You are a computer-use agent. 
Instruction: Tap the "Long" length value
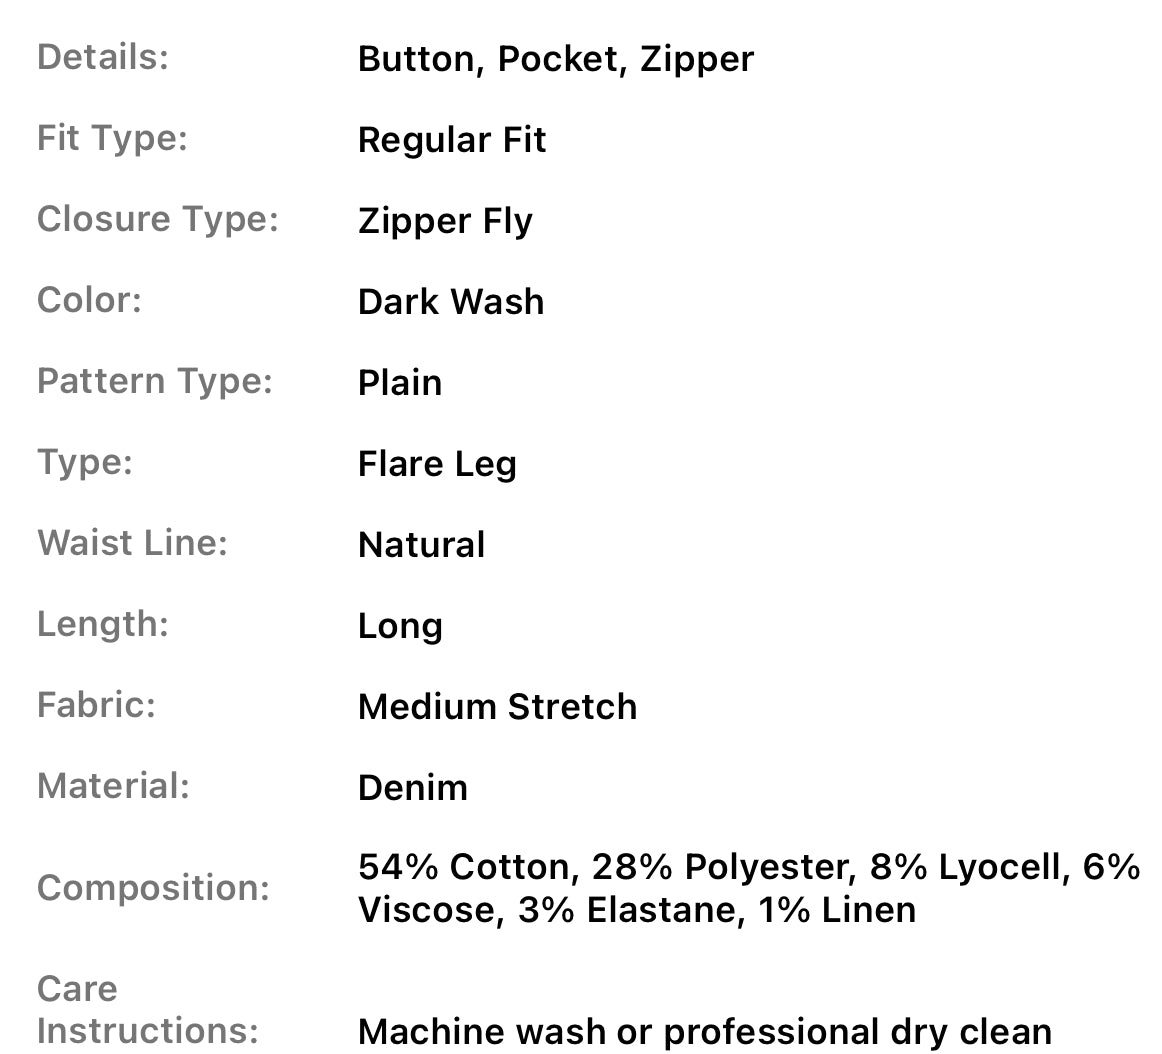[400, 626]
